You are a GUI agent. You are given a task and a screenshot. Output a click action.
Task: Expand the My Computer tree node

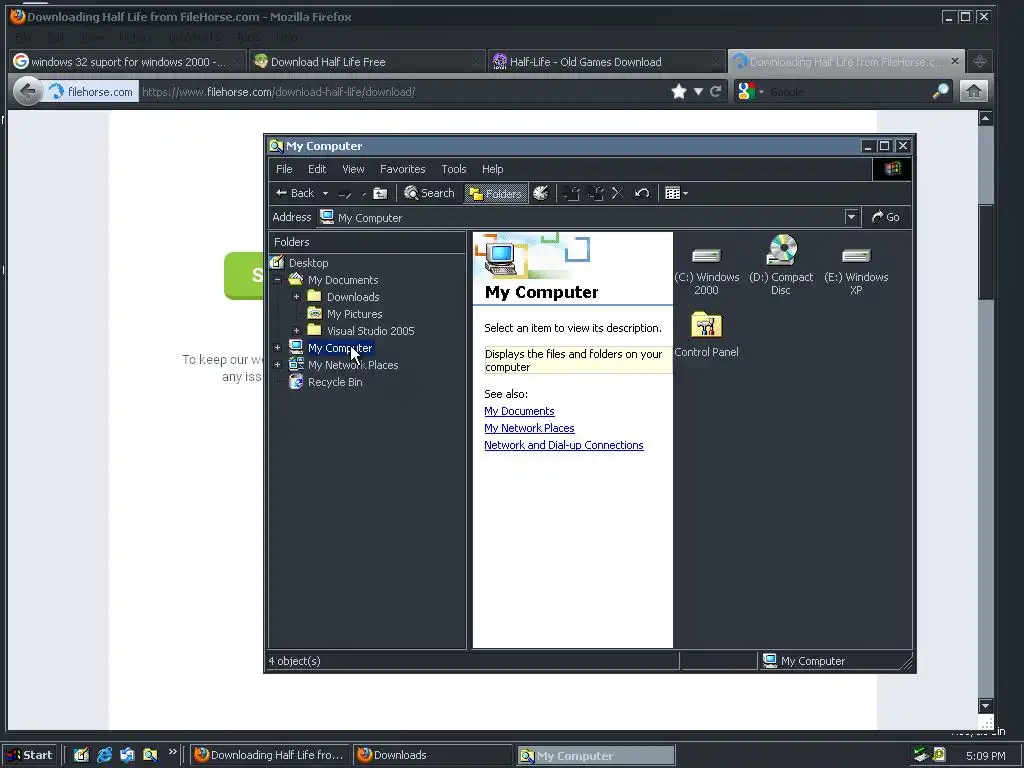[278, 347]
